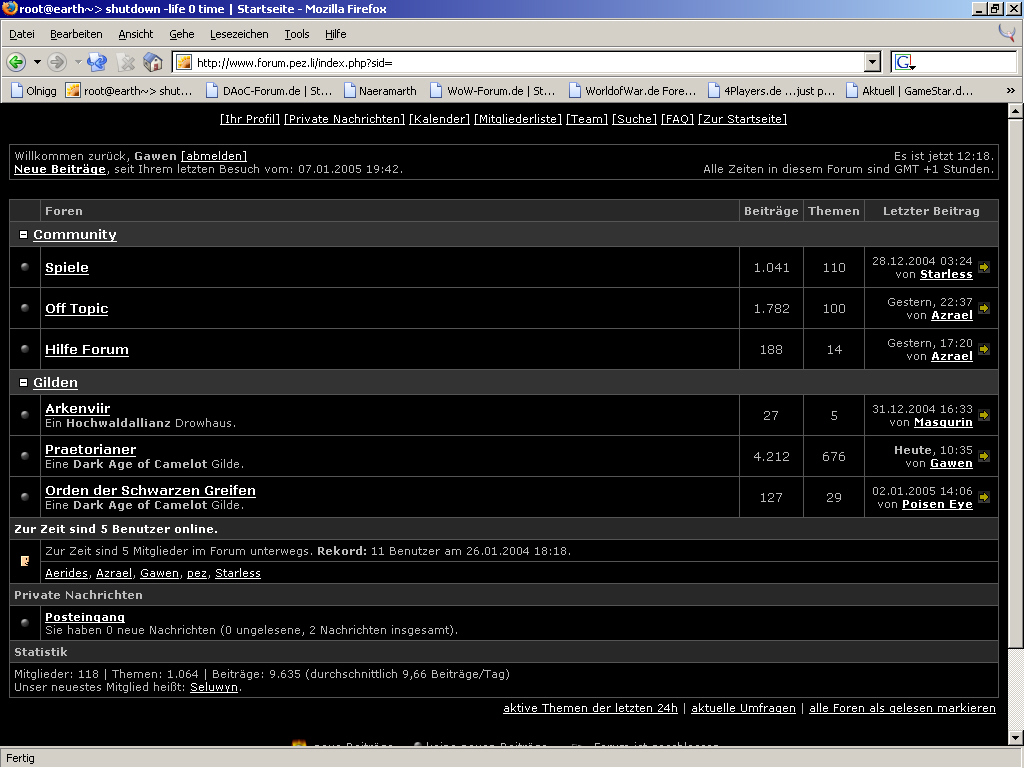Open the address bar history dropdown
This screenshot has width=1024, height=768.
click(x=872, y=62)
